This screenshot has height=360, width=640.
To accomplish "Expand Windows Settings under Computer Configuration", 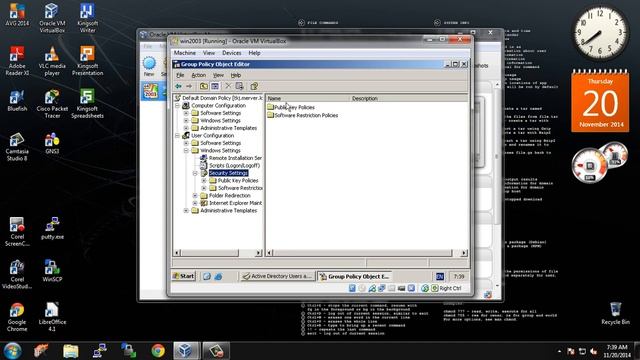I will [x=186, y=120].
